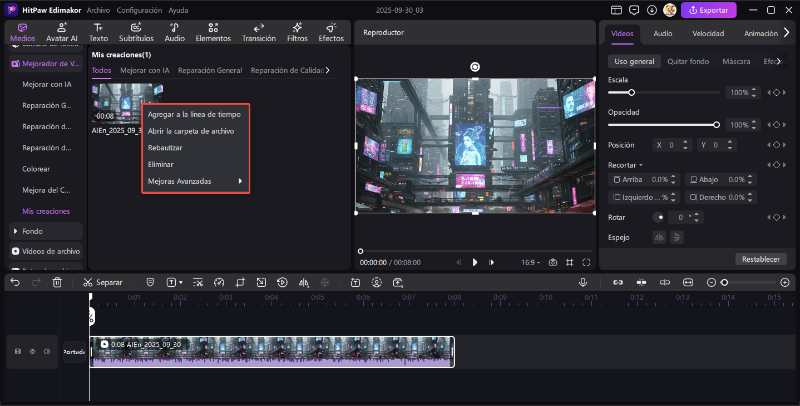Open the 16:9 aspect ratio dropdown
Viewport: 800px width, 406px height.
pyautogui.click(x=529, y=262)
